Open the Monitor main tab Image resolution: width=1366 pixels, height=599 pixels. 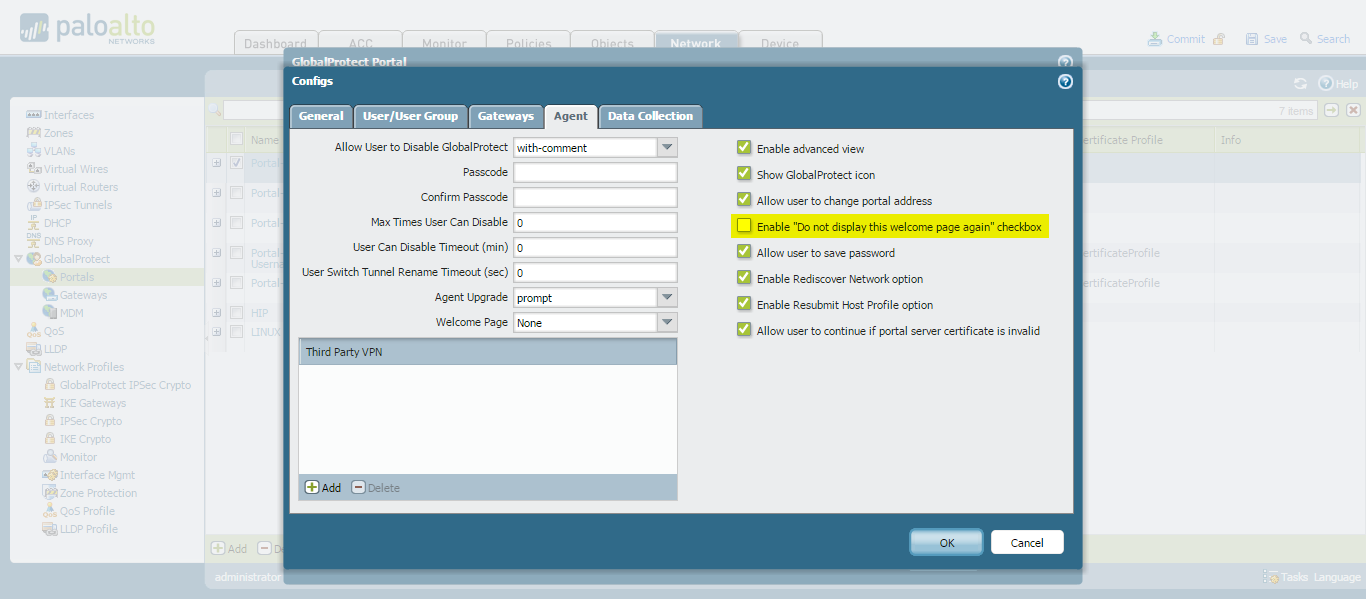click(444, 43)
